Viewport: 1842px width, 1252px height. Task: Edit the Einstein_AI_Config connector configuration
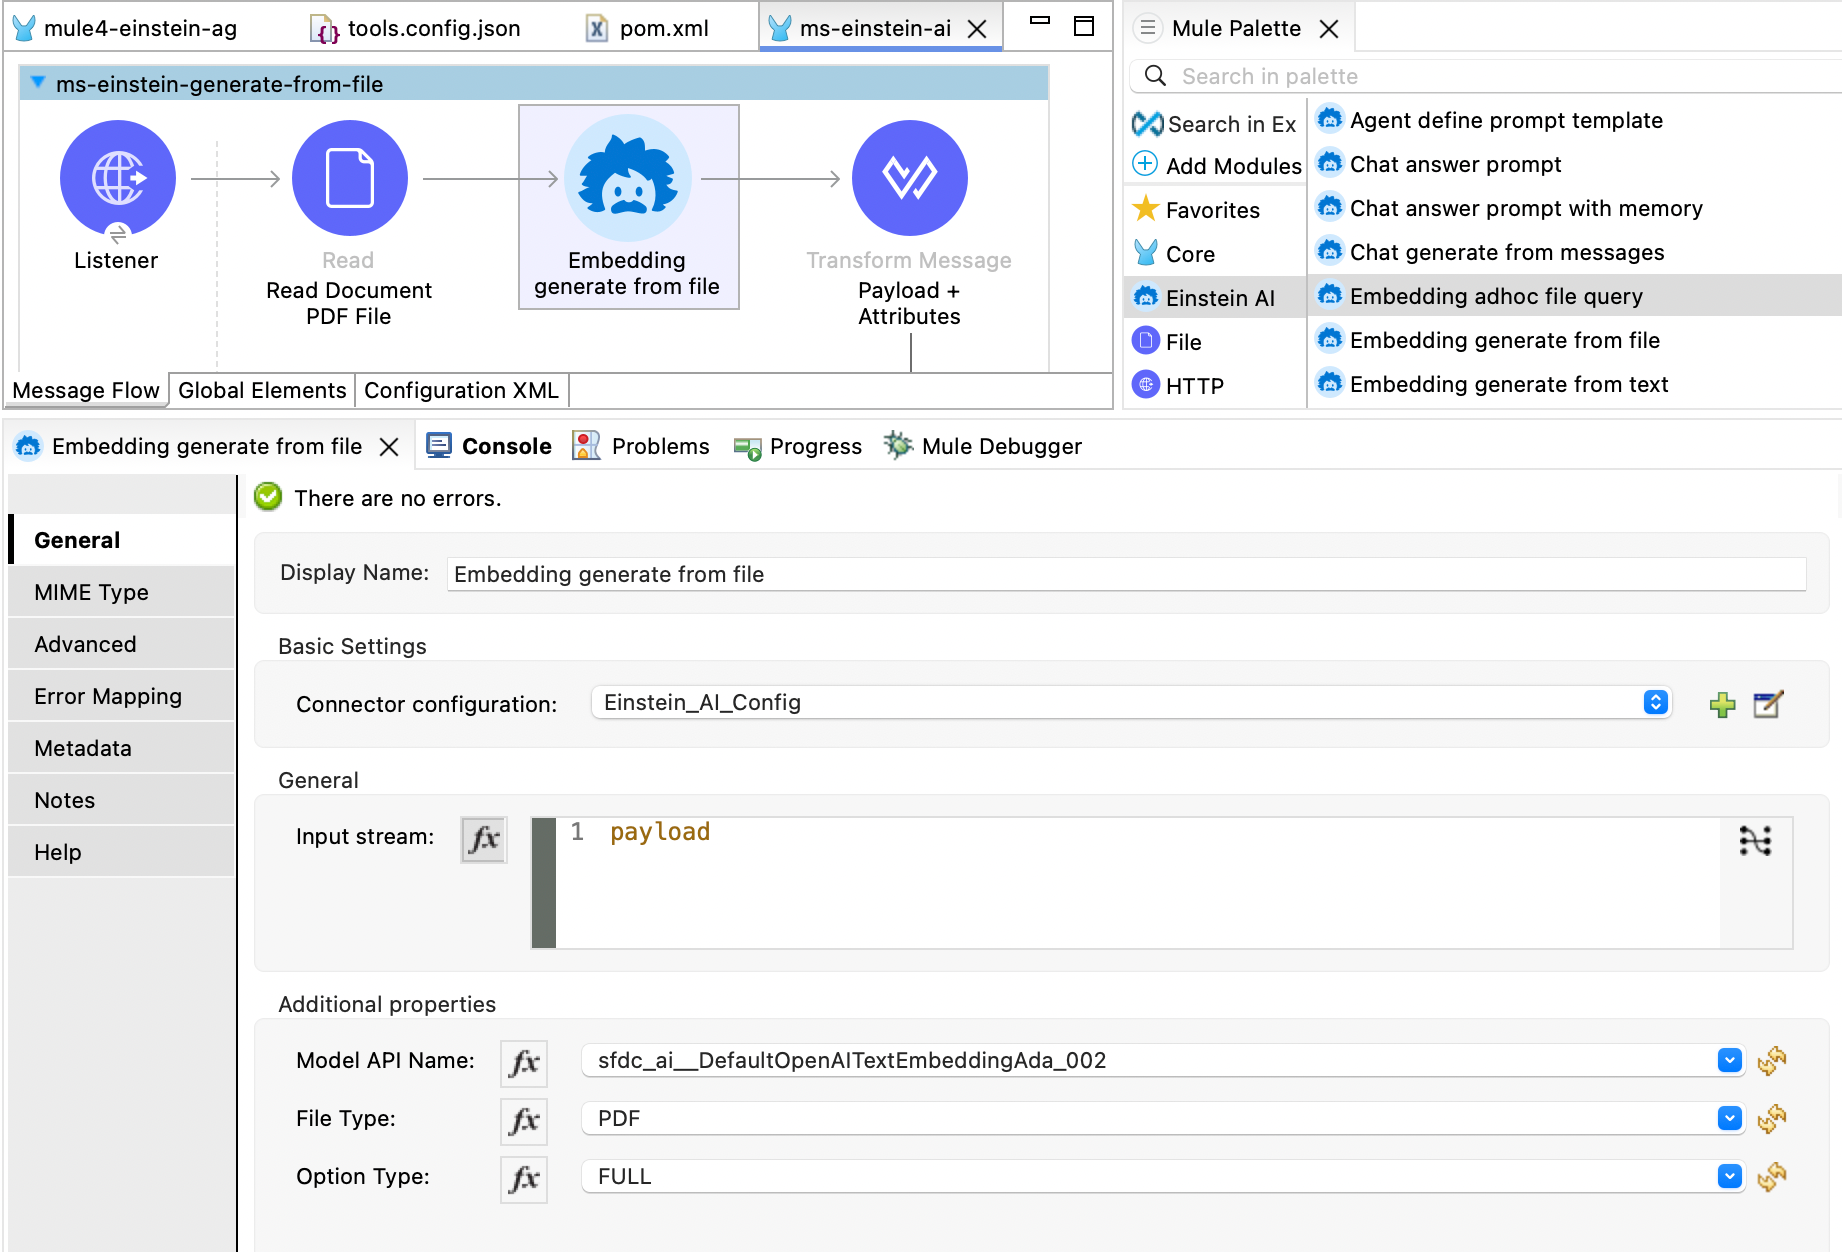(x=1768, y=704)
